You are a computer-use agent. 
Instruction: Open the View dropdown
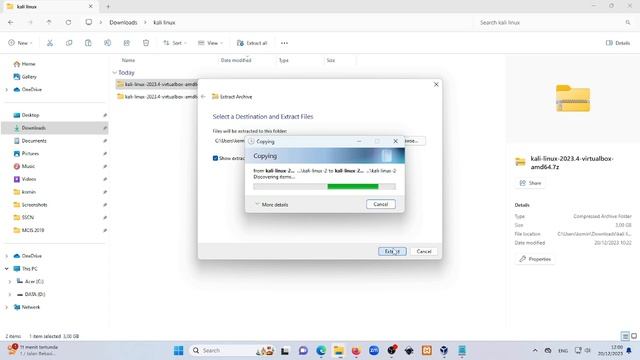click(x=211, y=43)
